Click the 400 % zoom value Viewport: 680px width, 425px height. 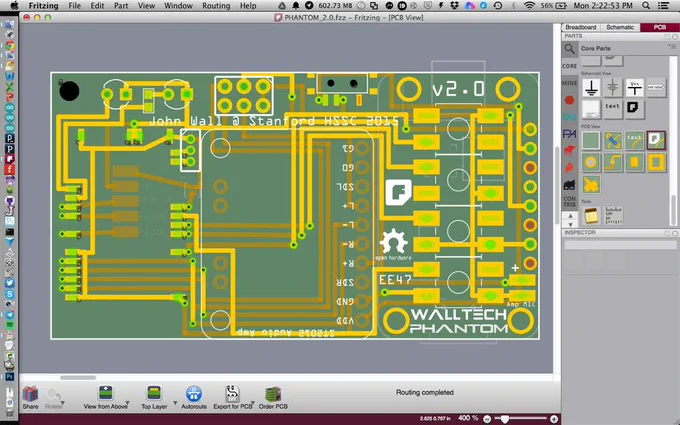tap(467, 418)
